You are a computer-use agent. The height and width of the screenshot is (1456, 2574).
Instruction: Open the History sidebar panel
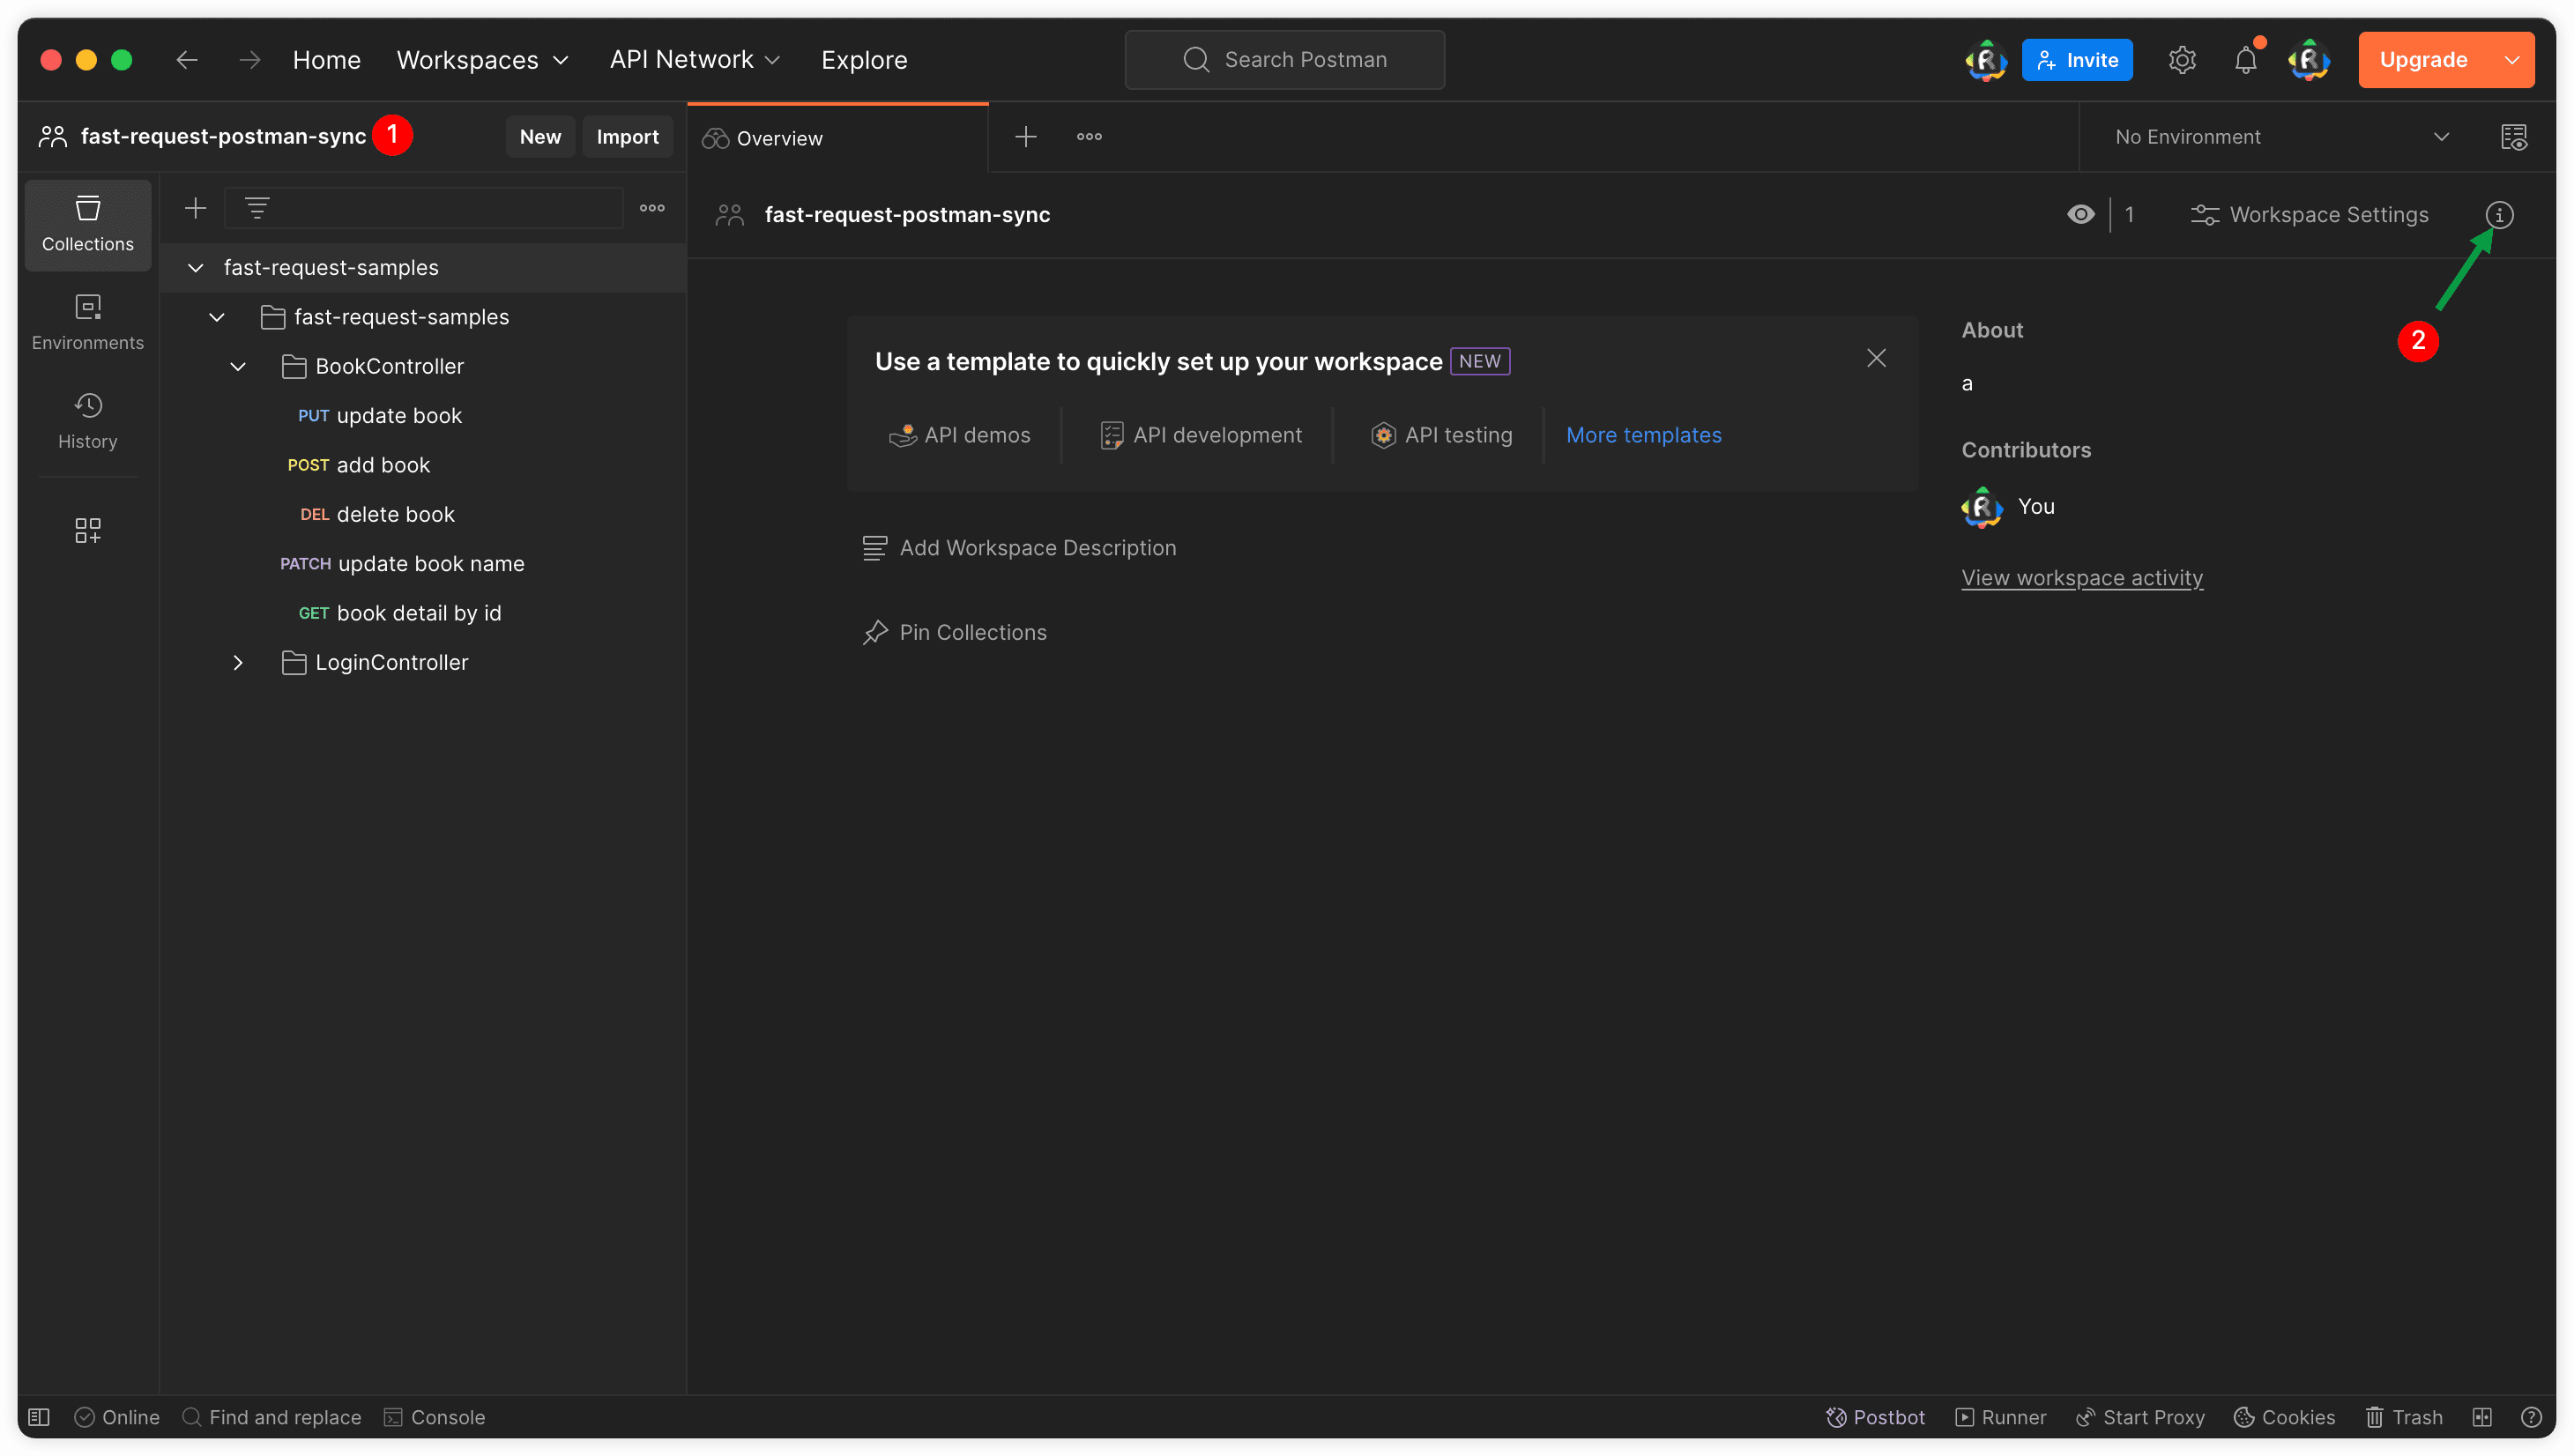coord(88,420)
